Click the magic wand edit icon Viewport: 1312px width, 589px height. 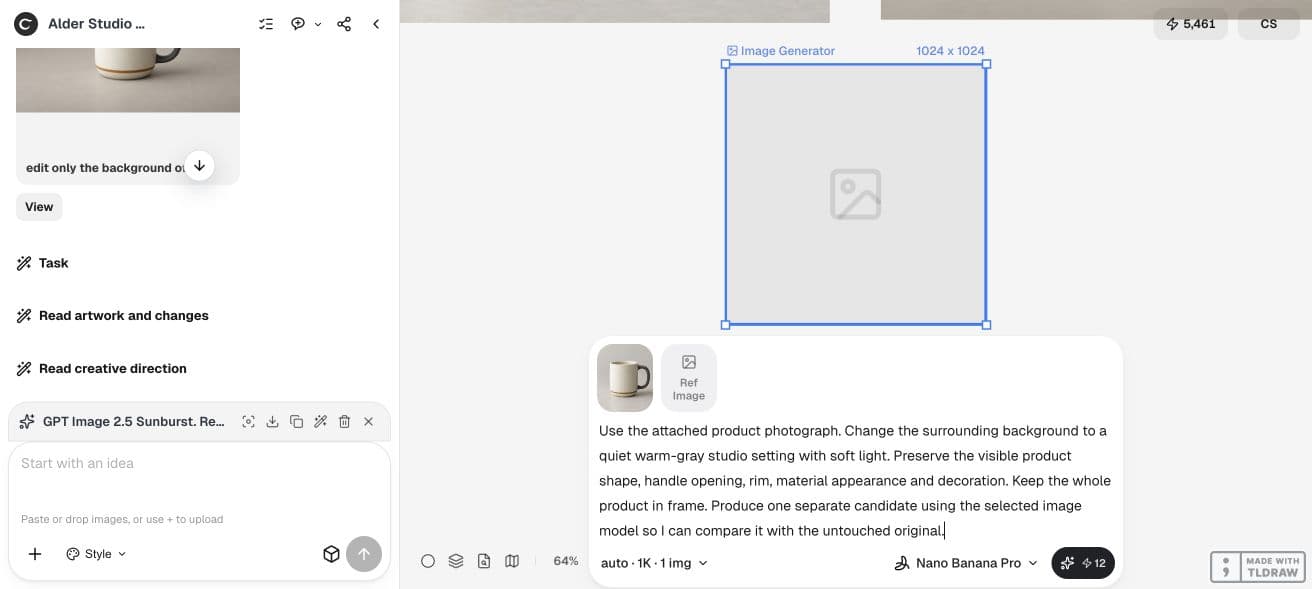(320, 422)
